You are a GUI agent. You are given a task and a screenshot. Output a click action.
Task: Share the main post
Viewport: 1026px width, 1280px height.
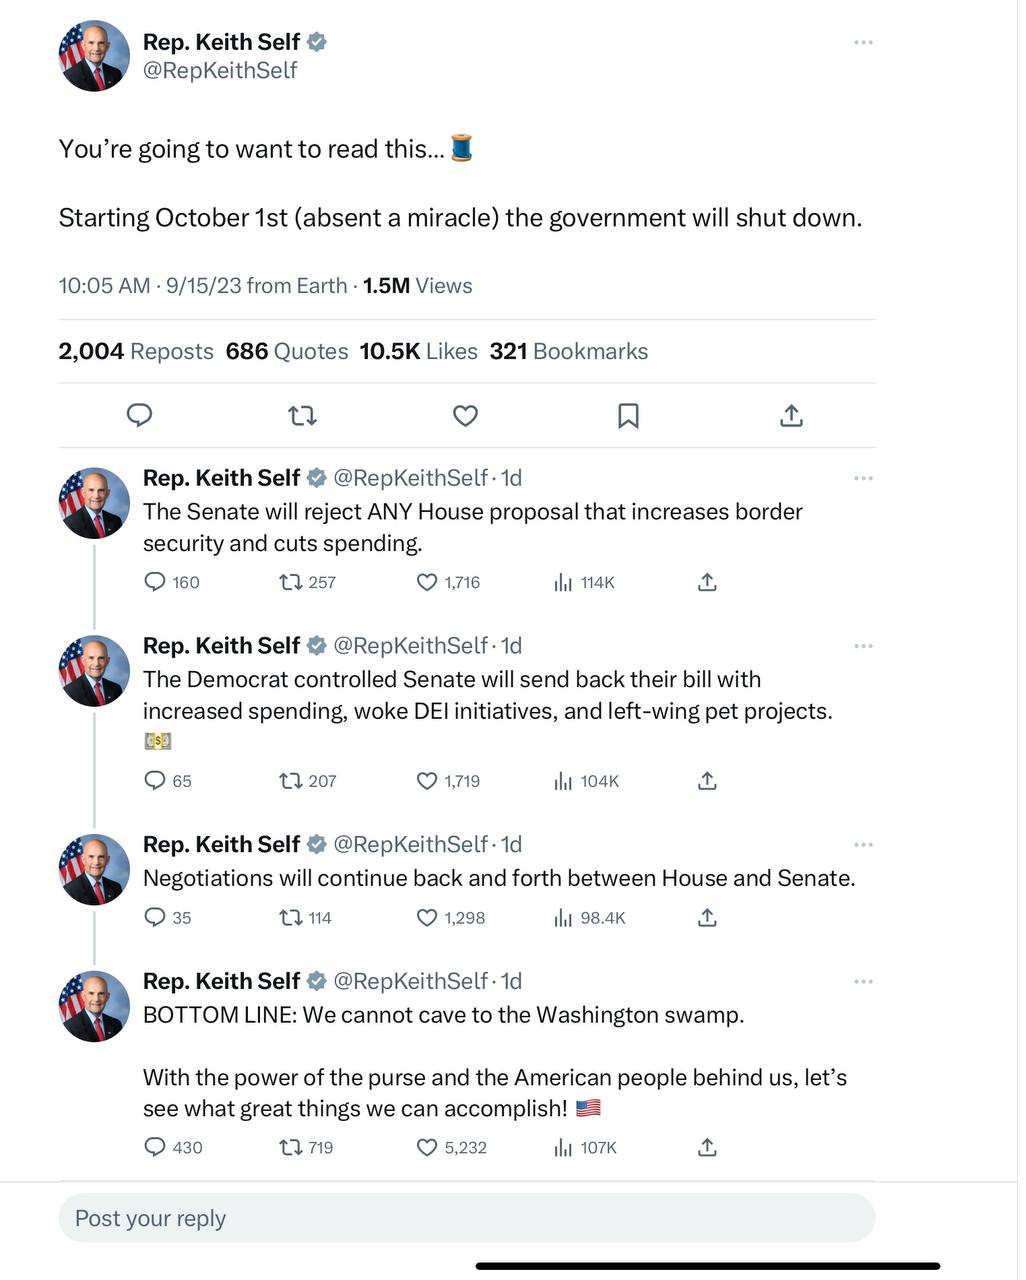(x=791, y=415)
